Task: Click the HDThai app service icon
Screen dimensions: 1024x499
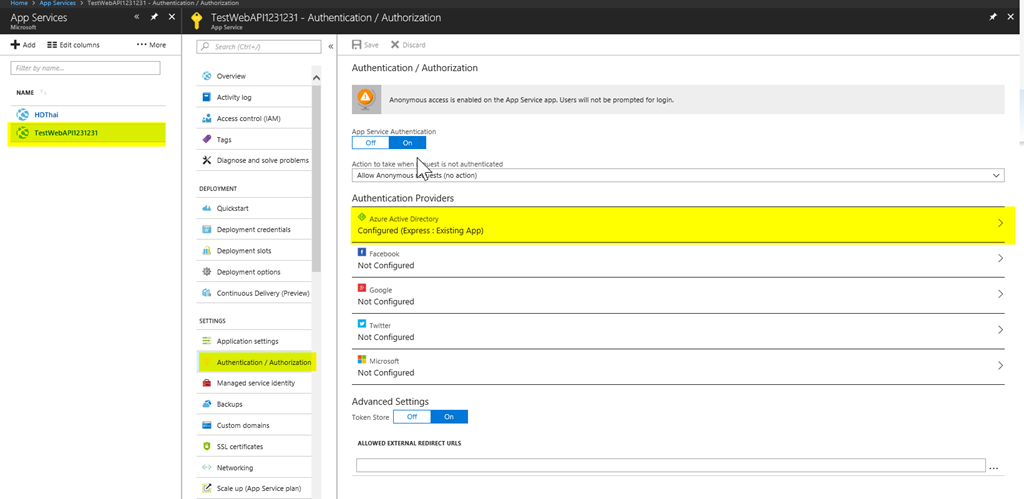Action: [23, 115]
